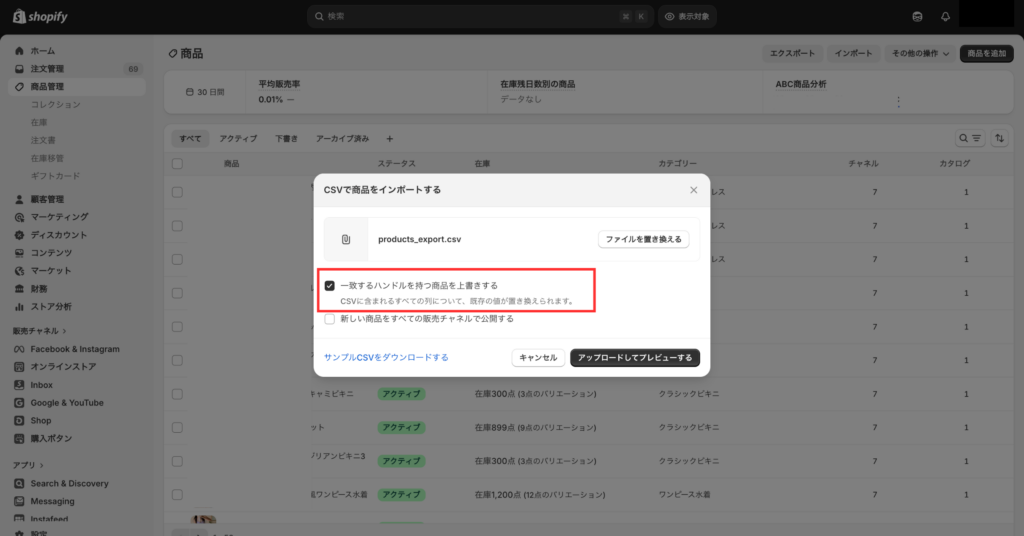Open 在庫 under 商品管理
This screenshot has height=536, width=1024.
pyautogui.click(x=39, y=122)
